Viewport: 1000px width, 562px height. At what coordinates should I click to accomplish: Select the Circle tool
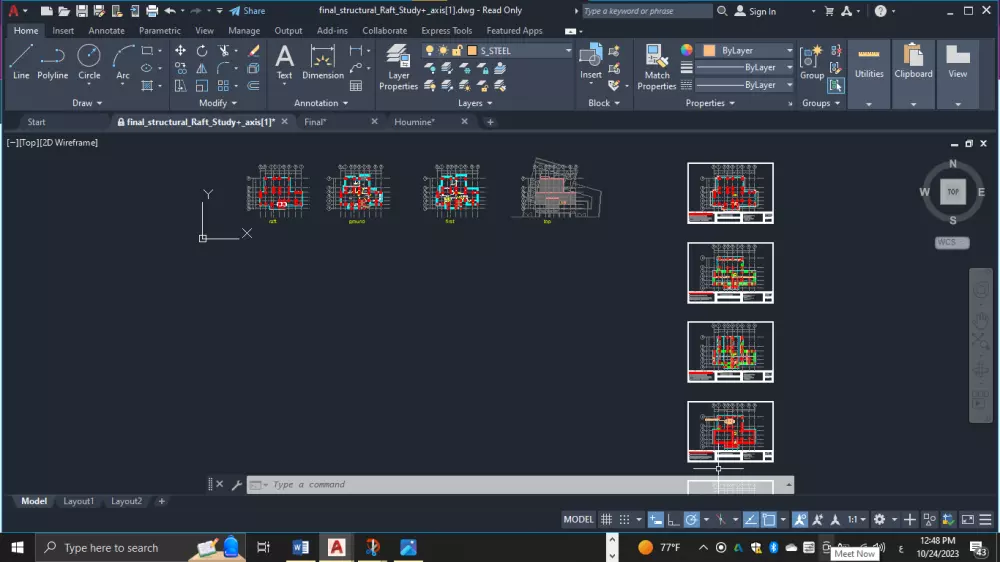coord(89,62)
